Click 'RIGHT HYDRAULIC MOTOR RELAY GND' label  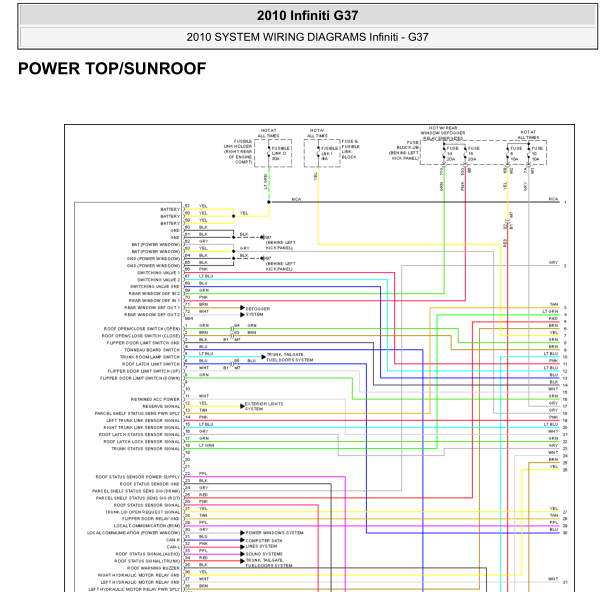139,575
